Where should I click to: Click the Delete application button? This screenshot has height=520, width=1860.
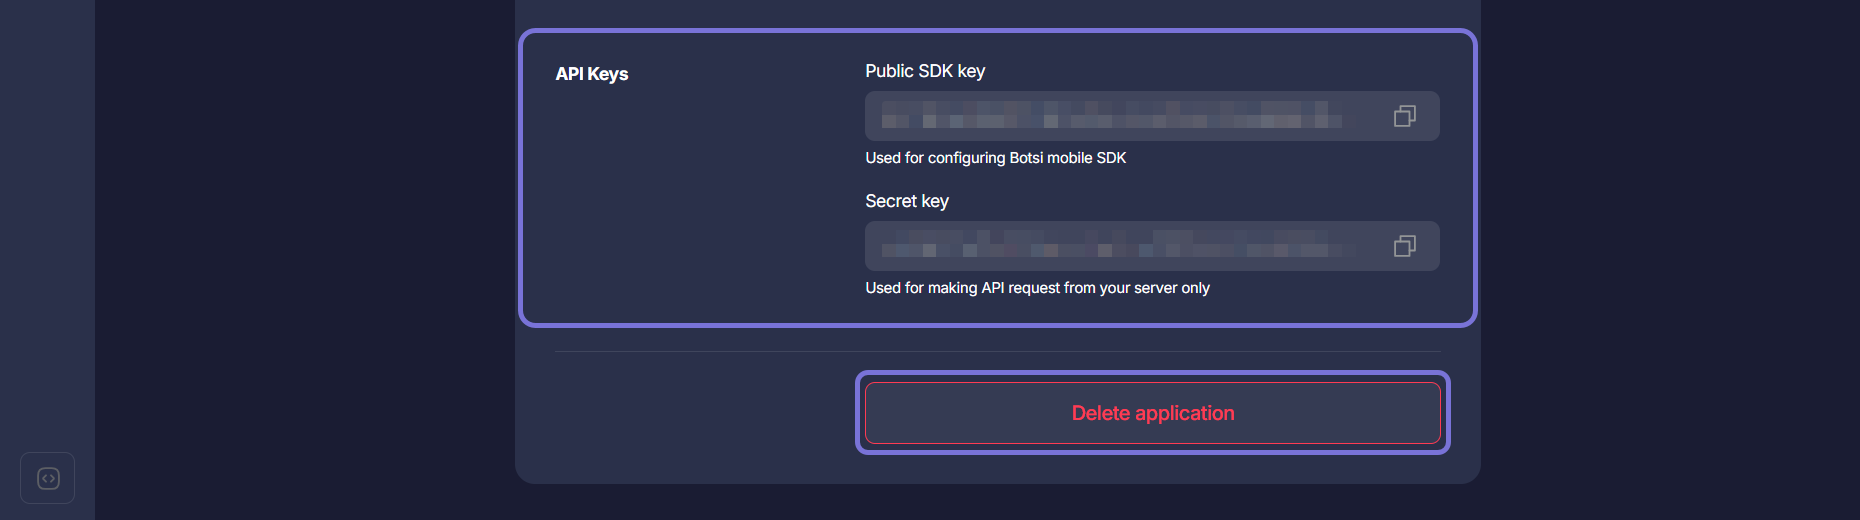click(x=1152, y=413)
